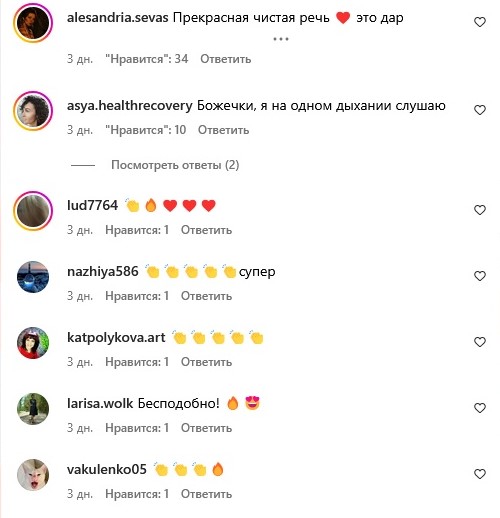Viewport: 500px width, 518px height.
Task: Click "Ответить" under asya.healthrecovery's comment
Action: (x=223, y=130)
